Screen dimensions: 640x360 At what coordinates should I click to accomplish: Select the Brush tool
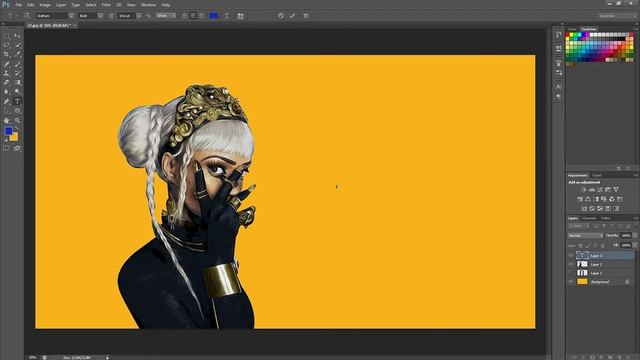pos(17,64)
